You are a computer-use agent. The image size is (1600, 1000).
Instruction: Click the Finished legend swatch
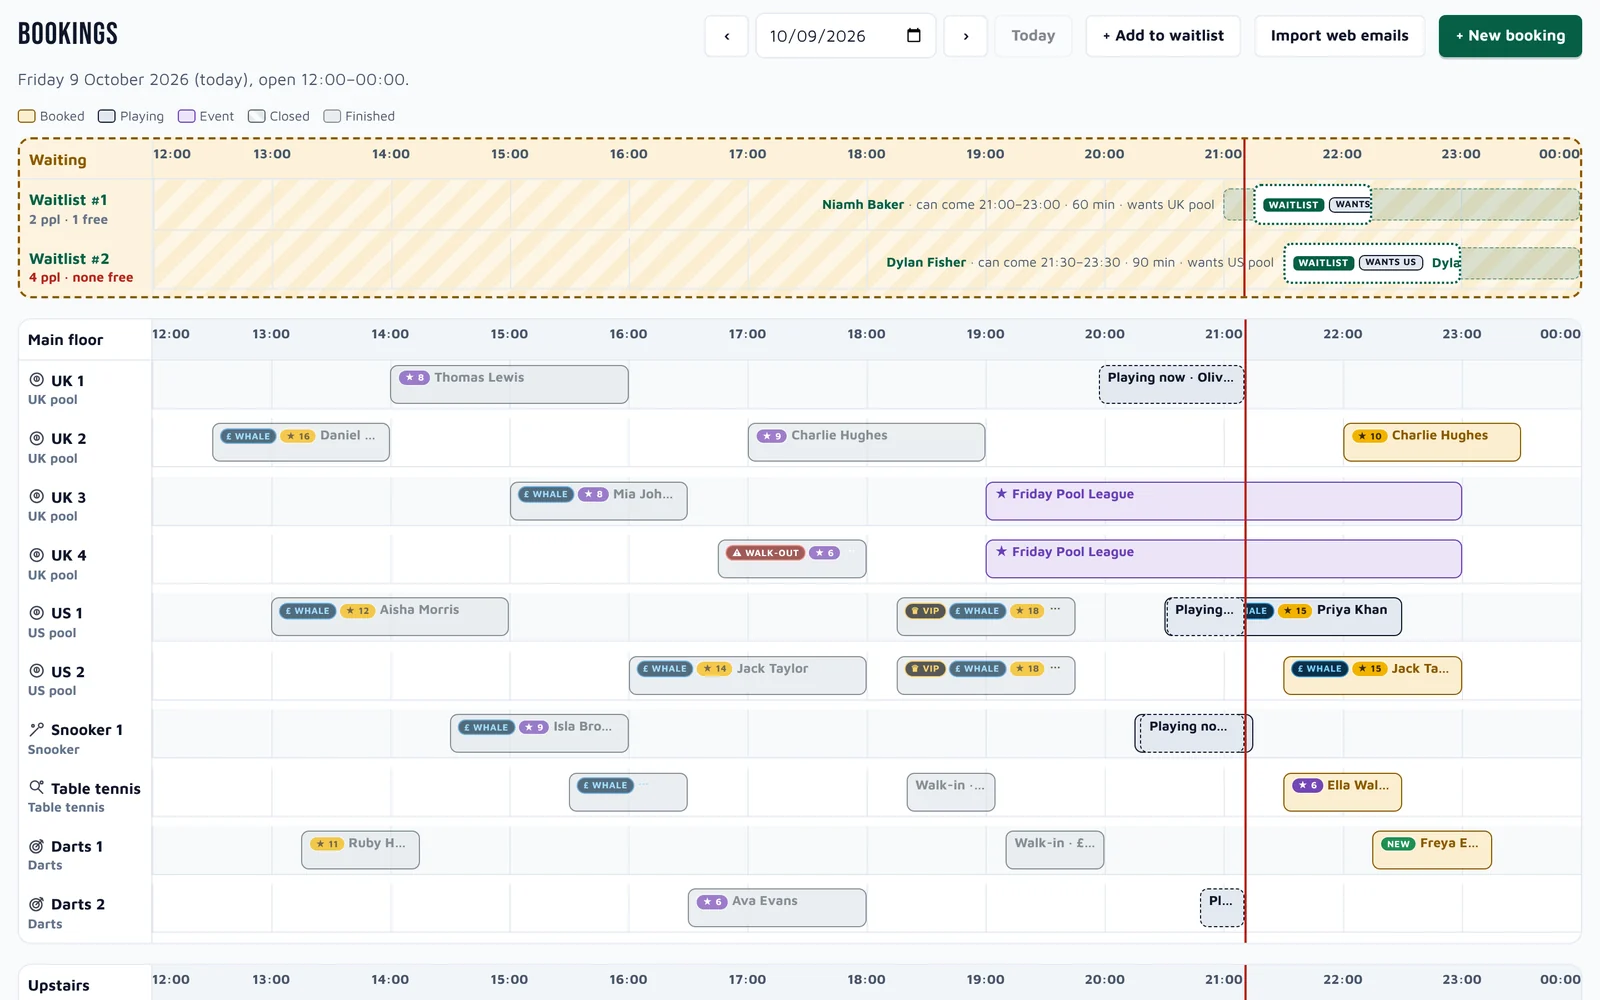(332, 116)
